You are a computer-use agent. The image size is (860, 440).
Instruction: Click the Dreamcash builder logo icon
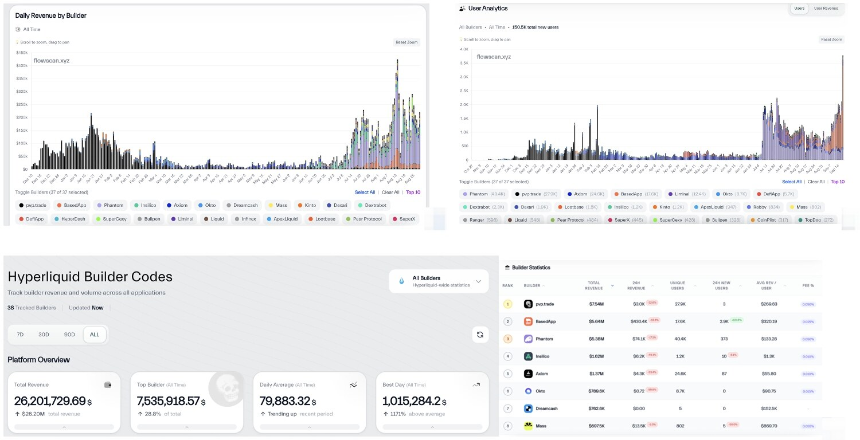[528, 408]
